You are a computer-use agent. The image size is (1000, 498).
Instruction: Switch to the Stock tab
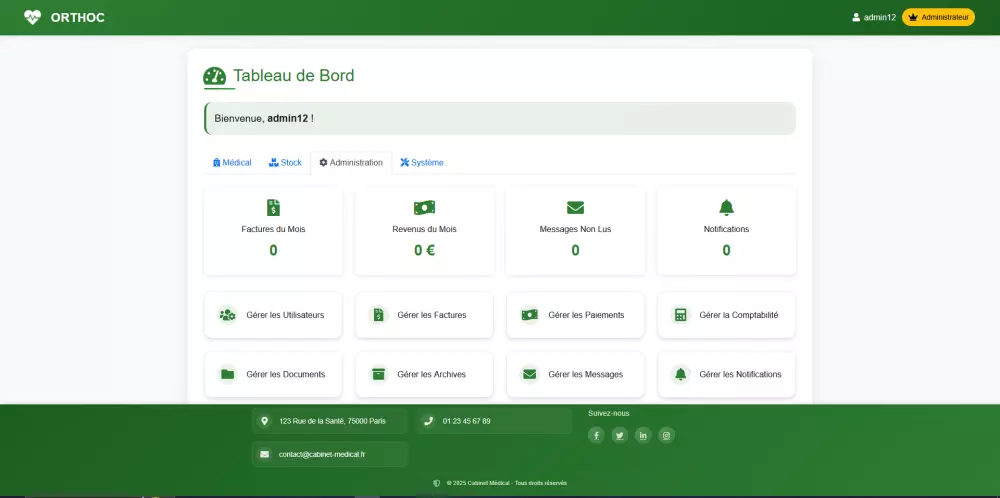coord(285,163)
